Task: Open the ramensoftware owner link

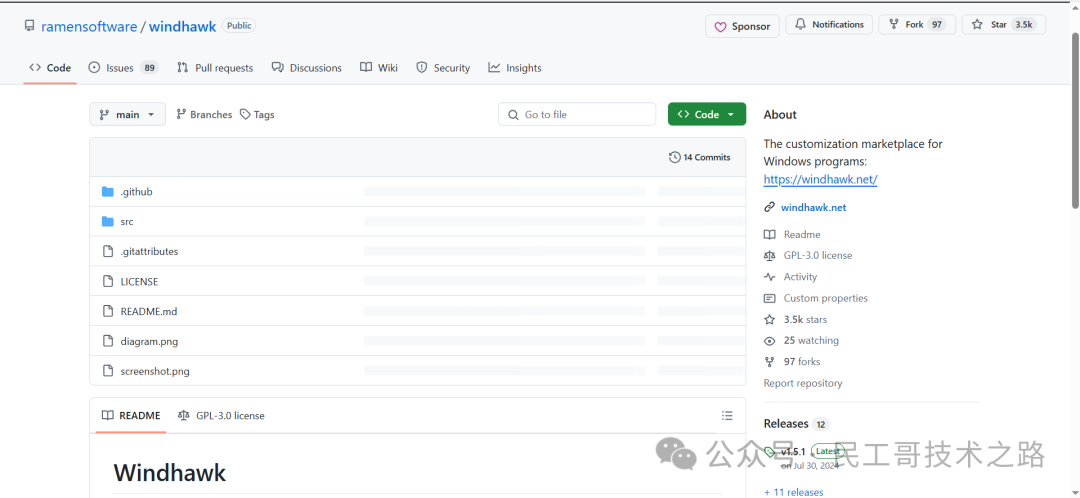Action: pyautogui.click(x=89, y=27)
